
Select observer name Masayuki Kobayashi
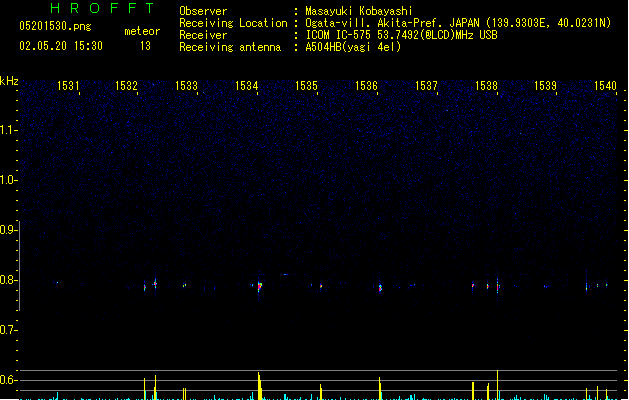(359, 11)
